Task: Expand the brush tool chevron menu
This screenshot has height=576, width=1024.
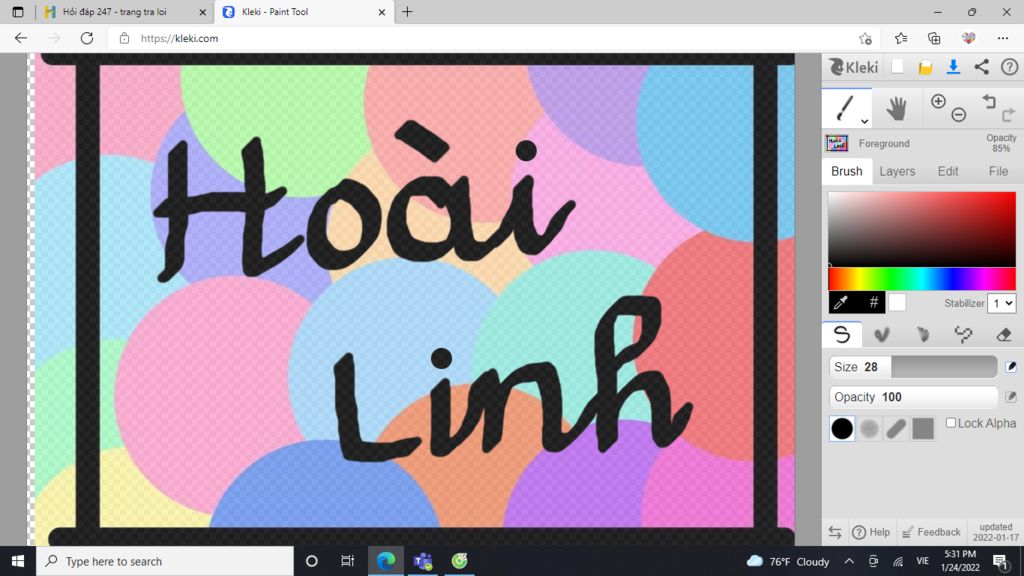Action: [x=864, y=121]
